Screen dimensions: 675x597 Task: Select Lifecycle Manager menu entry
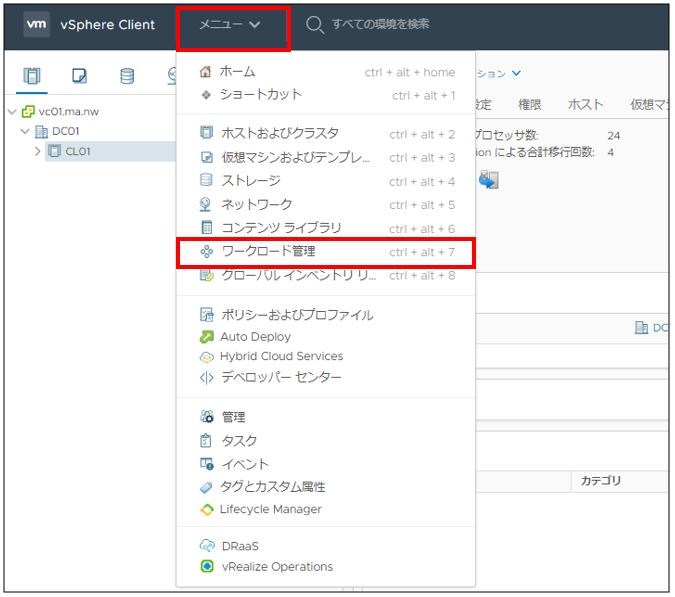point(270,509)
